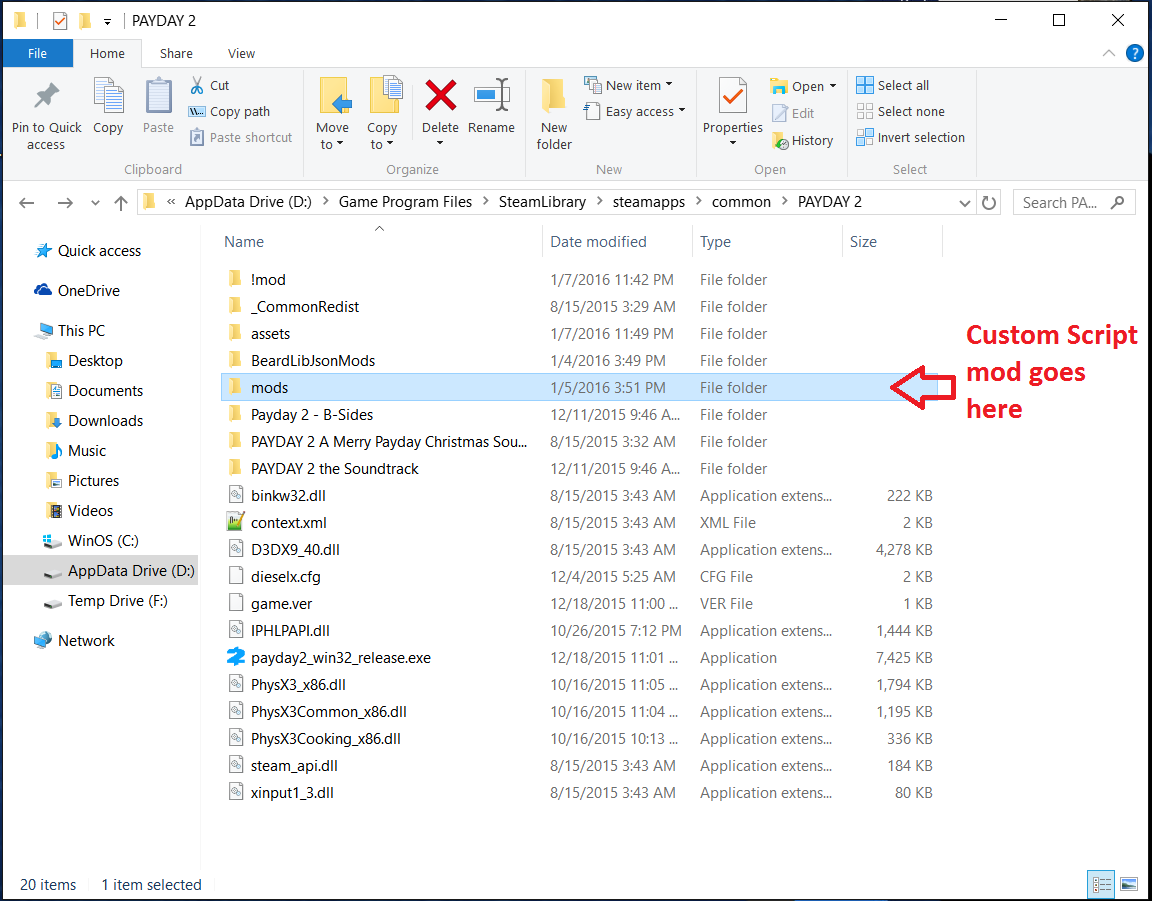Open Copy to menu
This screenshot has height=901, width=1152.
(382, 114)
